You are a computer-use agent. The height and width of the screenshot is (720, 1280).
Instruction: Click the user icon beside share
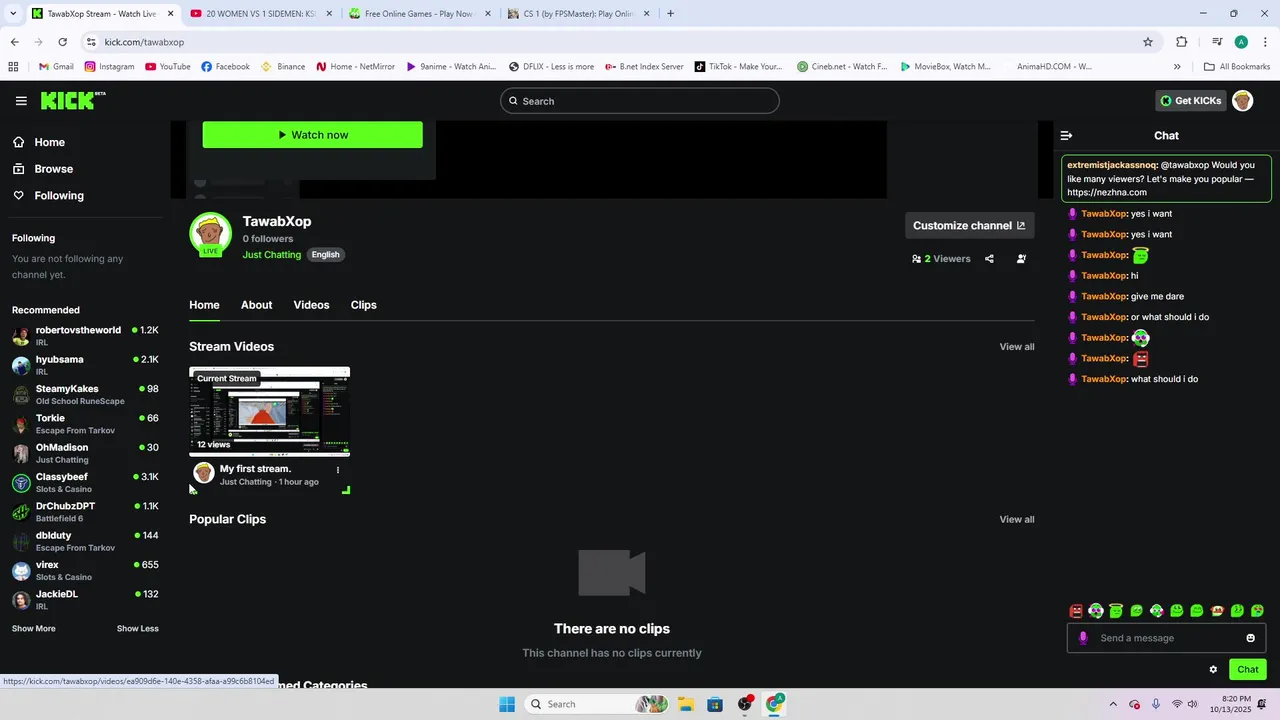[x=1021, y=259]
